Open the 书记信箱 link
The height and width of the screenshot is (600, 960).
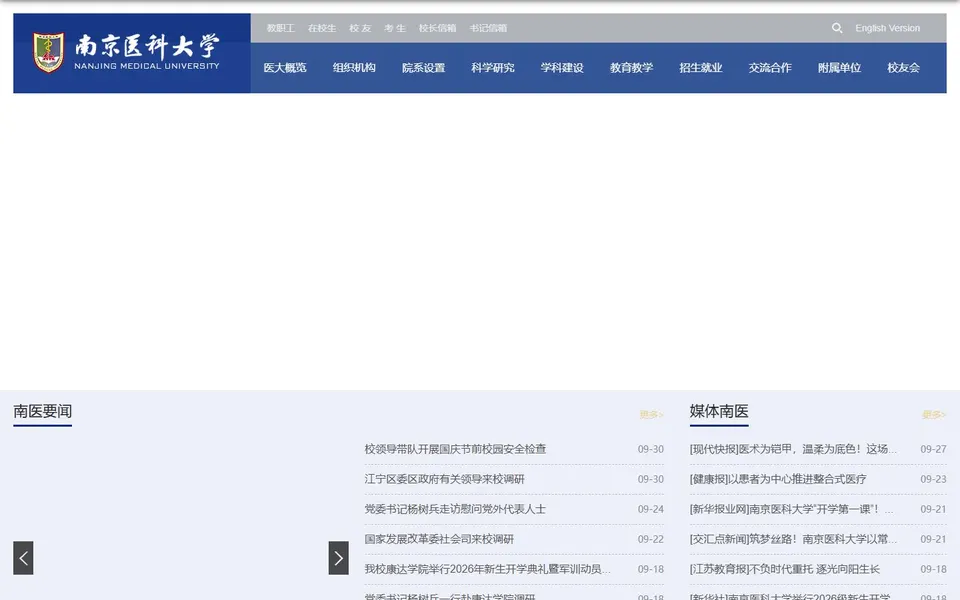[x=488, y=28]
